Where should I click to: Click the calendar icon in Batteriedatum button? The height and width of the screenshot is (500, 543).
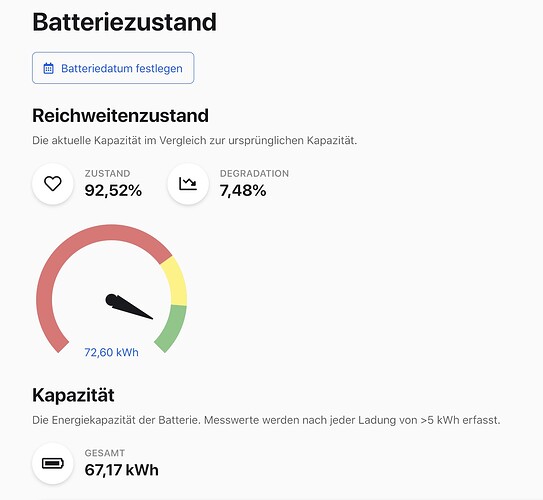click(x=48, y=68)
